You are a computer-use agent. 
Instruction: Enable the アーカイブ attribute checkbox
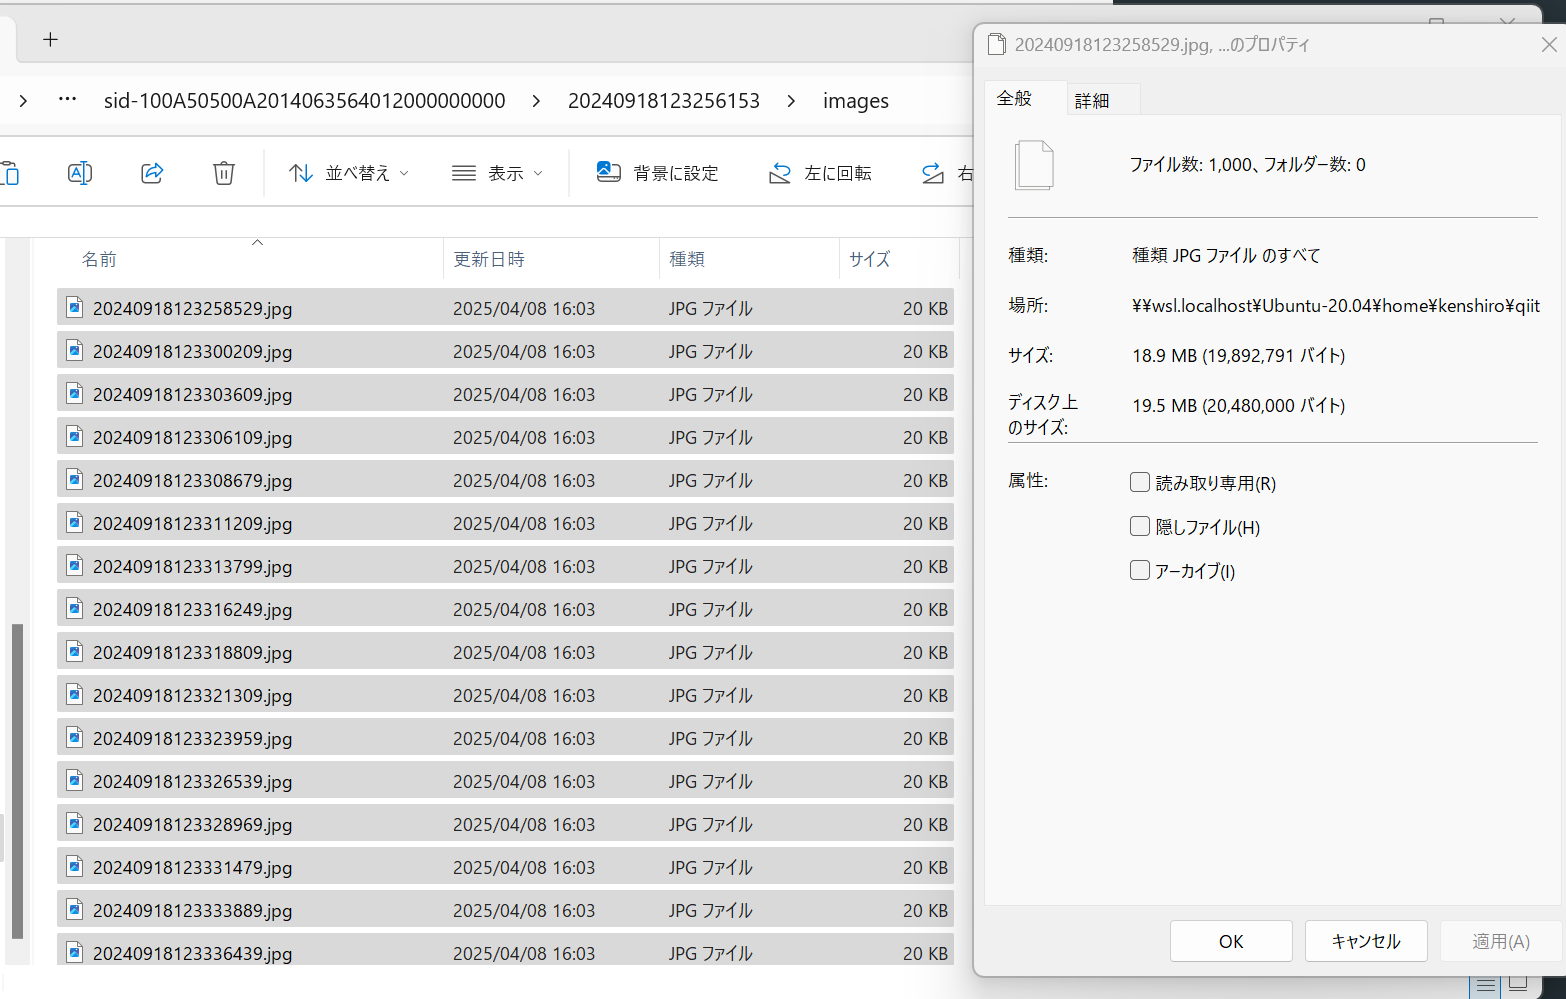[x=1139, y=569]
